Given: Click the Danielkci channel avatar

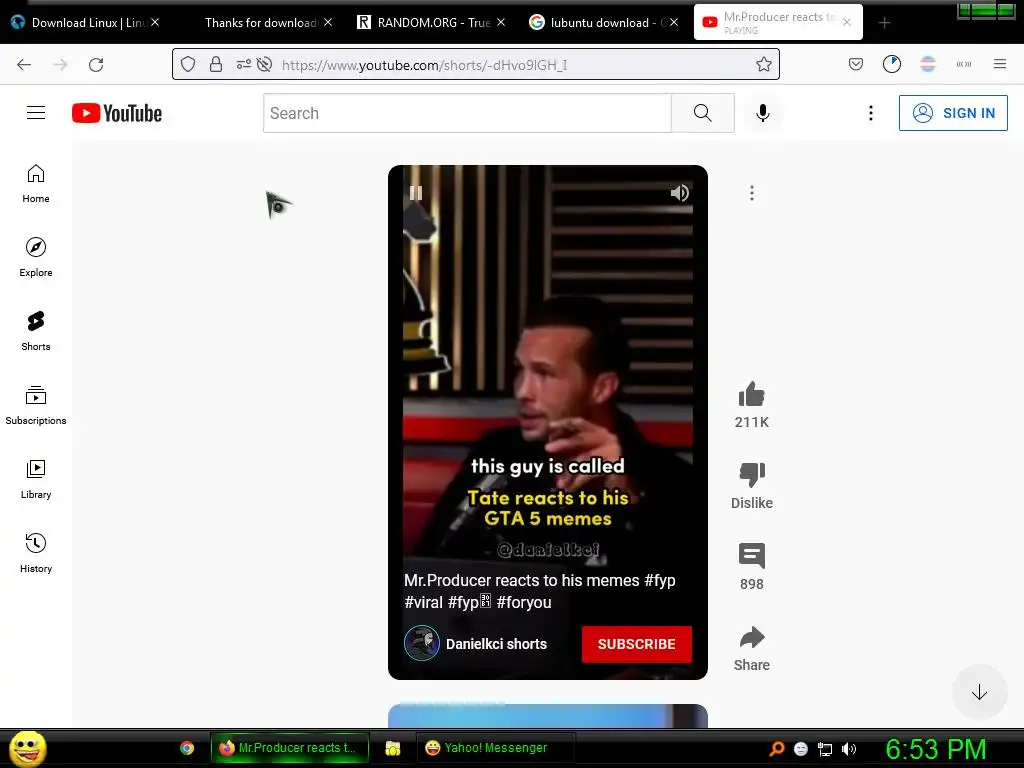Looking at the screenshot, I should coord(422,643).
